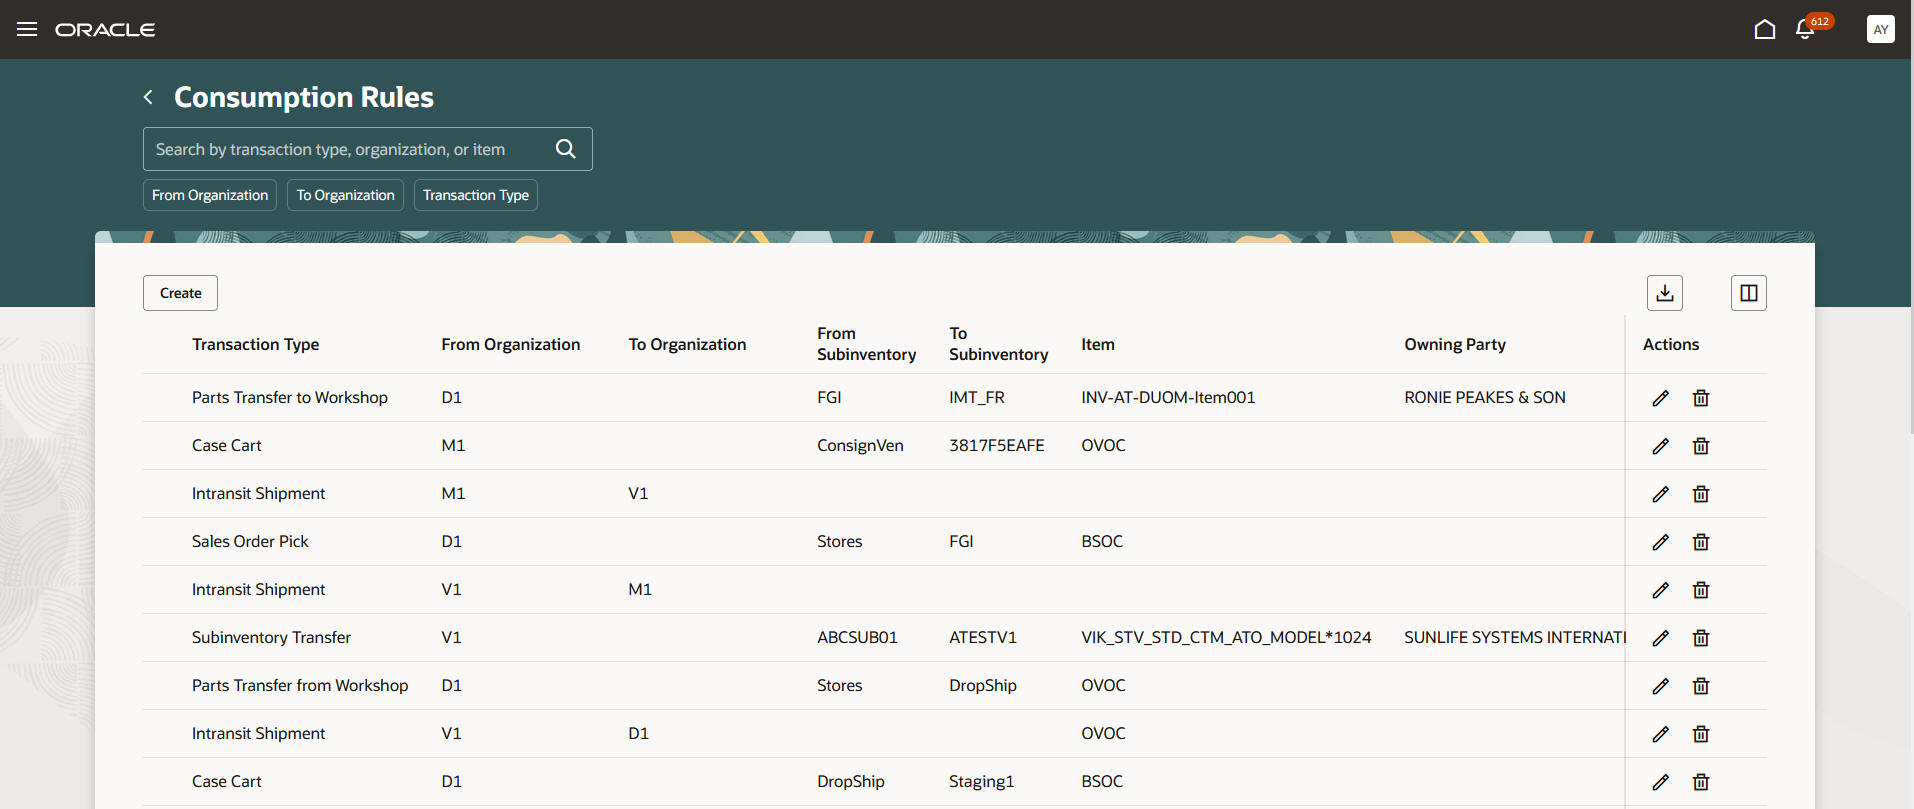
Task: Select the SUNLIFE SYSTEMS INTERNATI owning party cell
Action: click(1514, 637)
